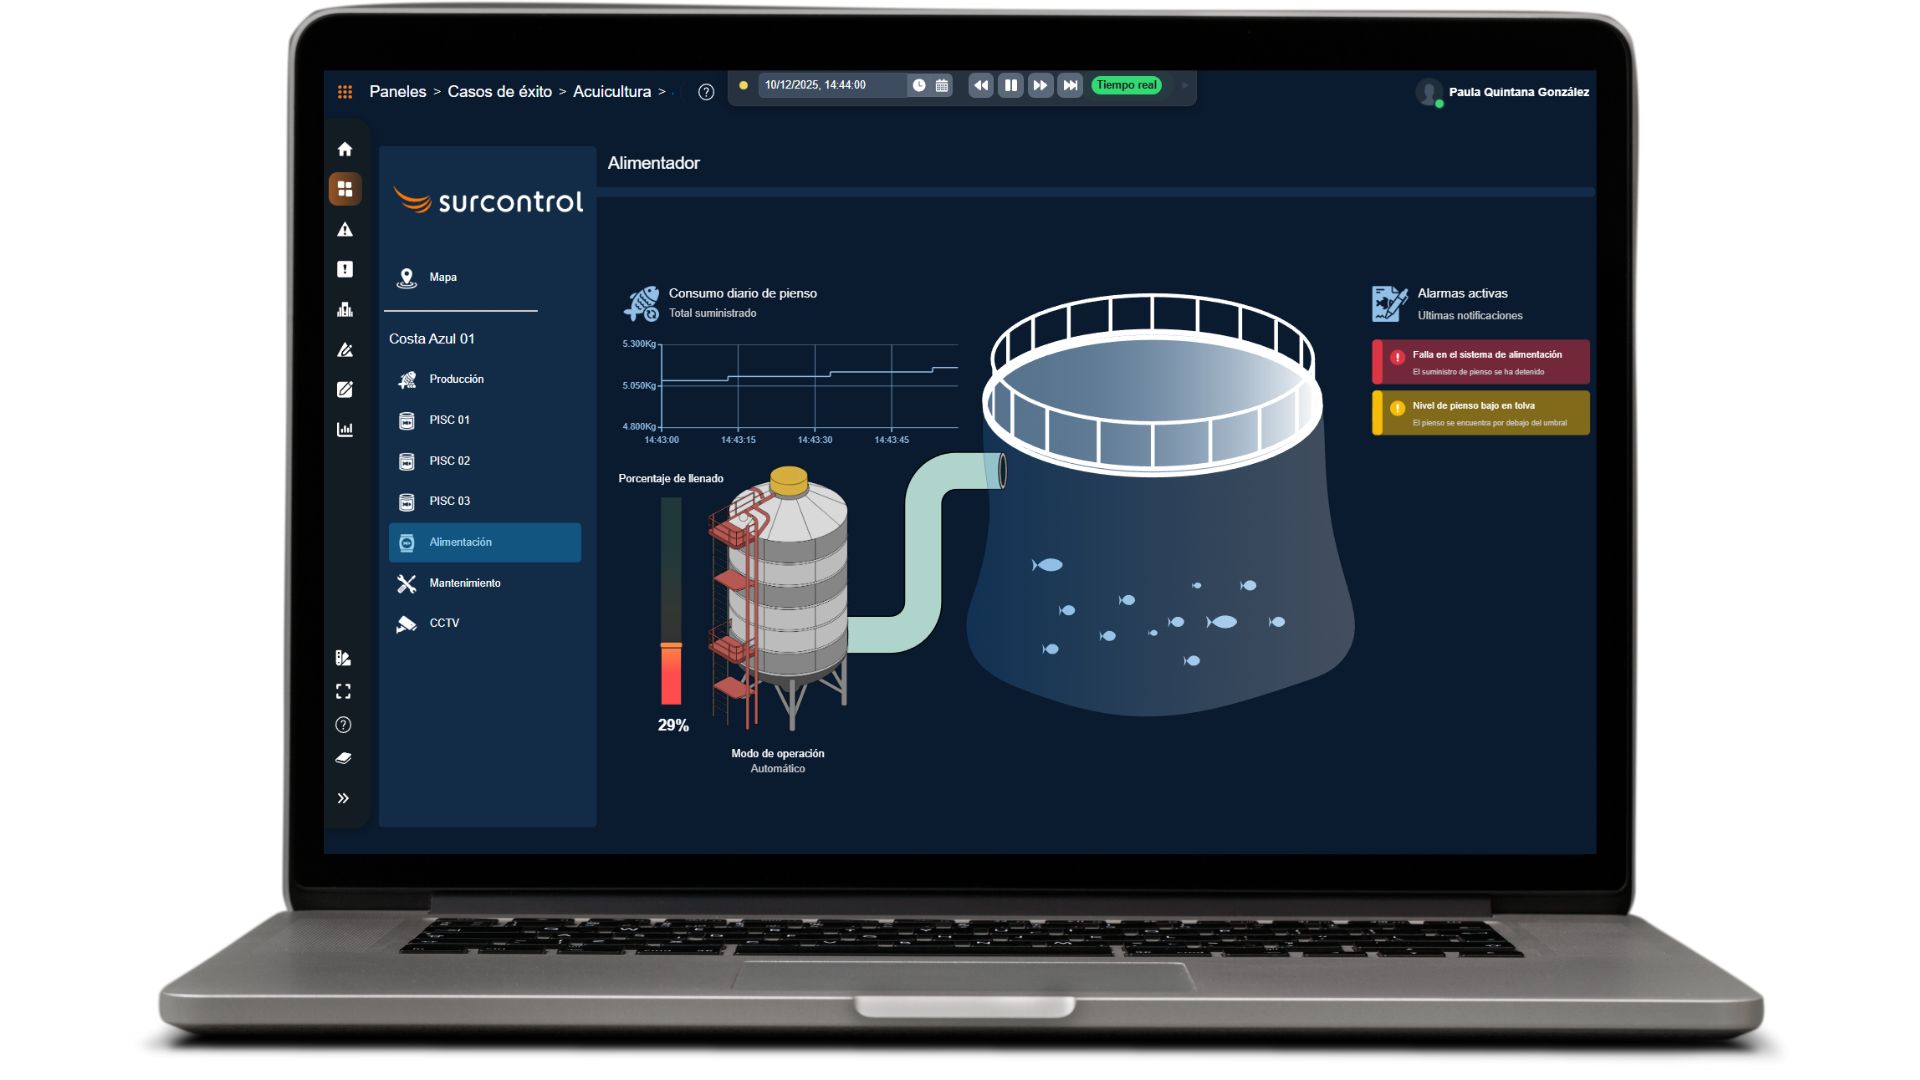This screenshot has width=1920, height=1080.
Task: Open PISC 02 in the side menu
Action: tap(449, 461)
